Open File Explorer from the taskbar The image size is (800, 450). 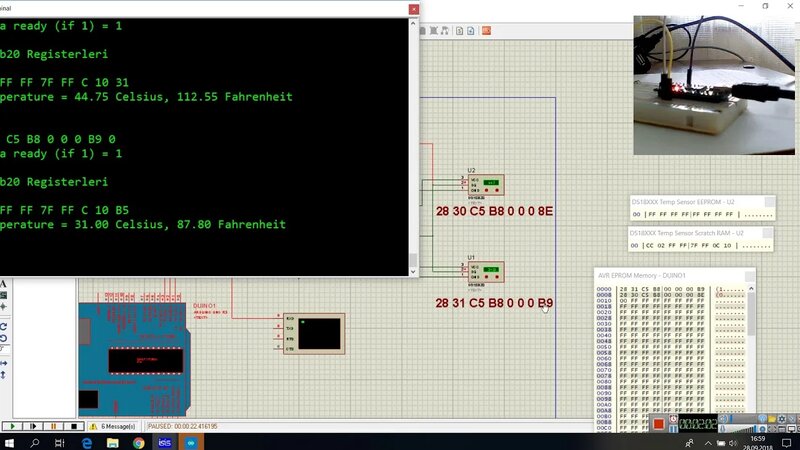point(113,442)
